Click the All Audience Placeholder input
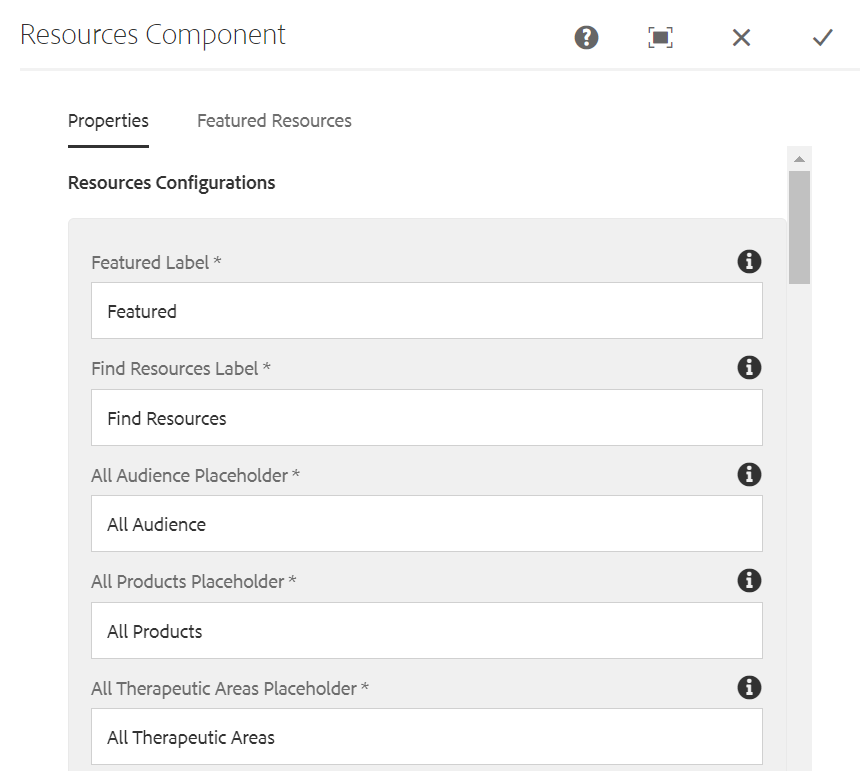The width and height of the screenshot is (864, 771). pos(427,524)
